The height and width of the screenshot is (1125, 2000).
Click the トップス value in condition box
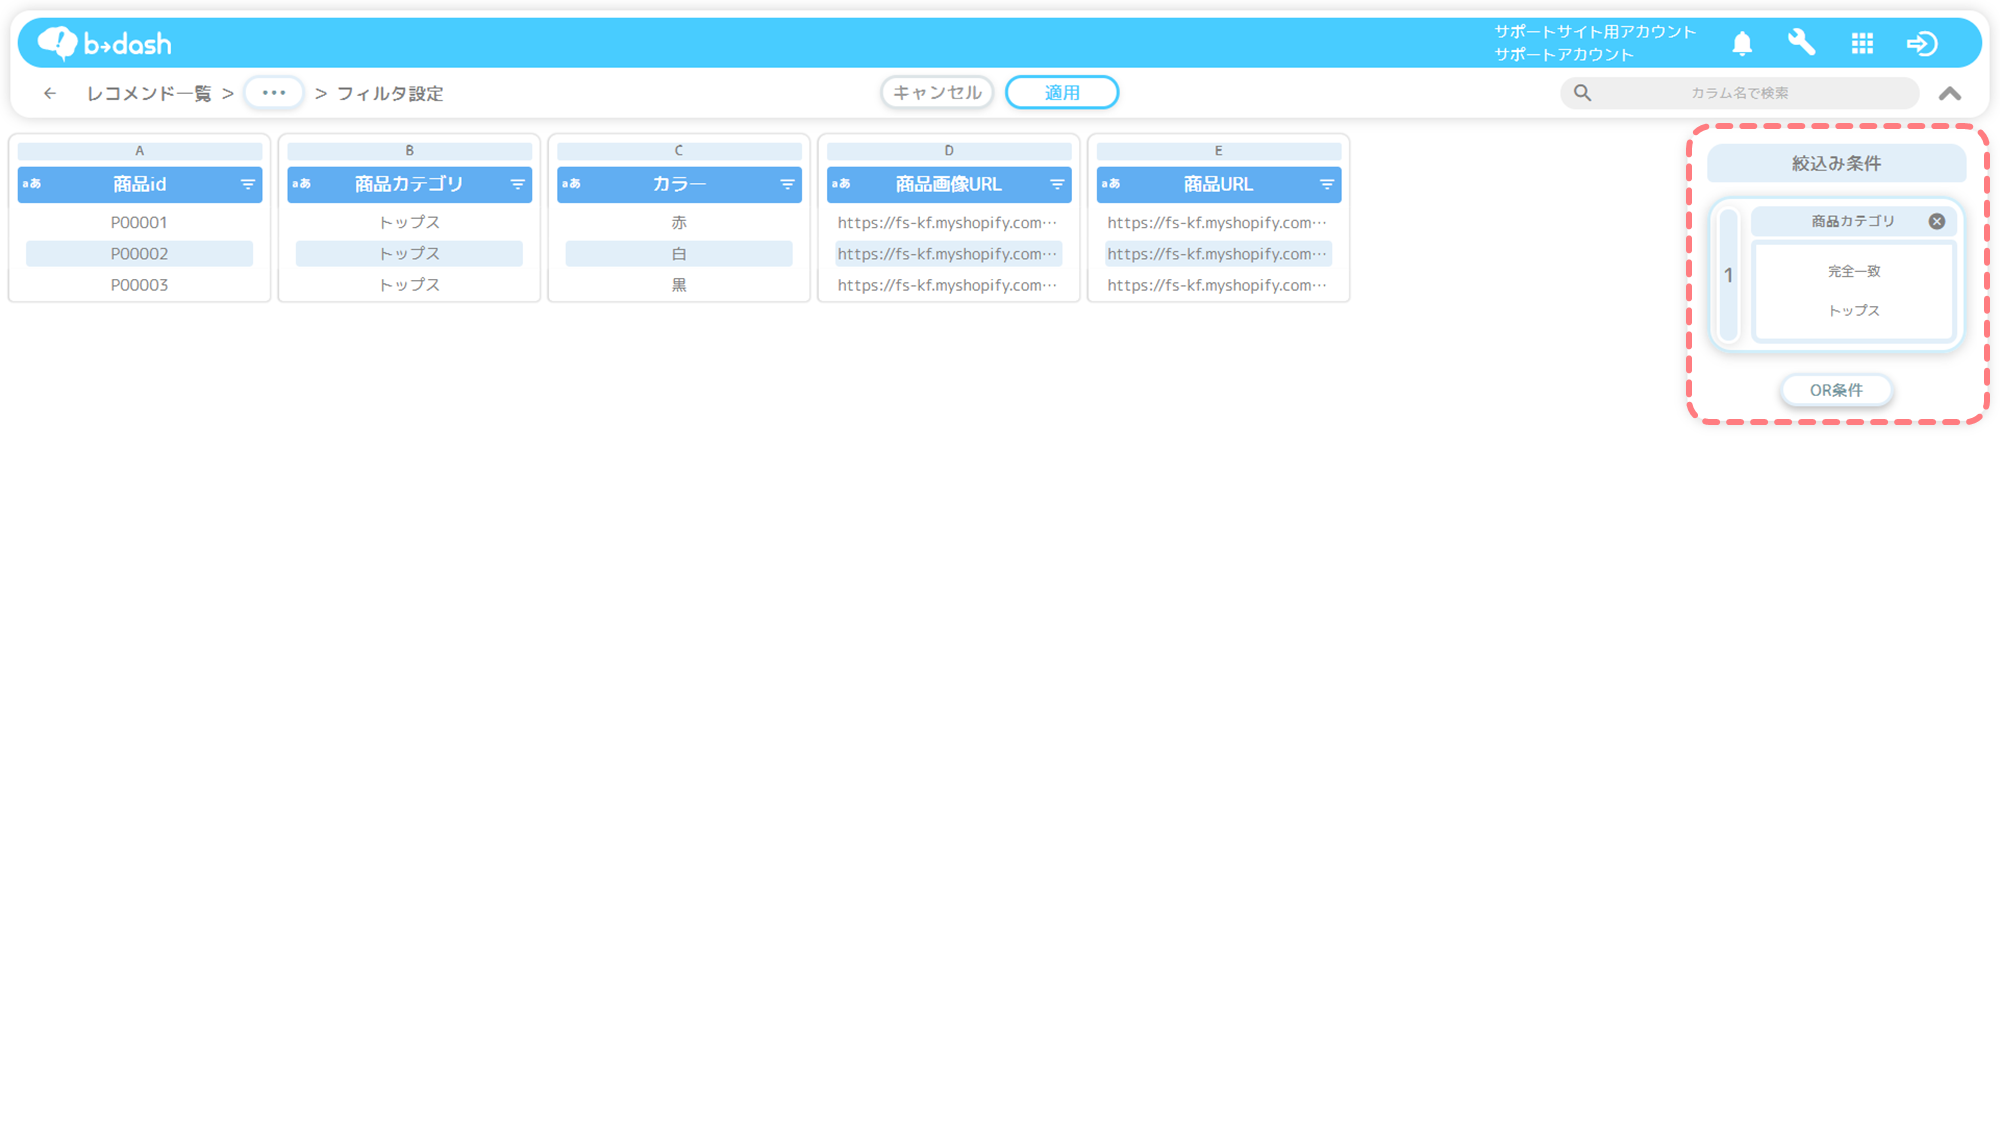tap(1854, 311)
